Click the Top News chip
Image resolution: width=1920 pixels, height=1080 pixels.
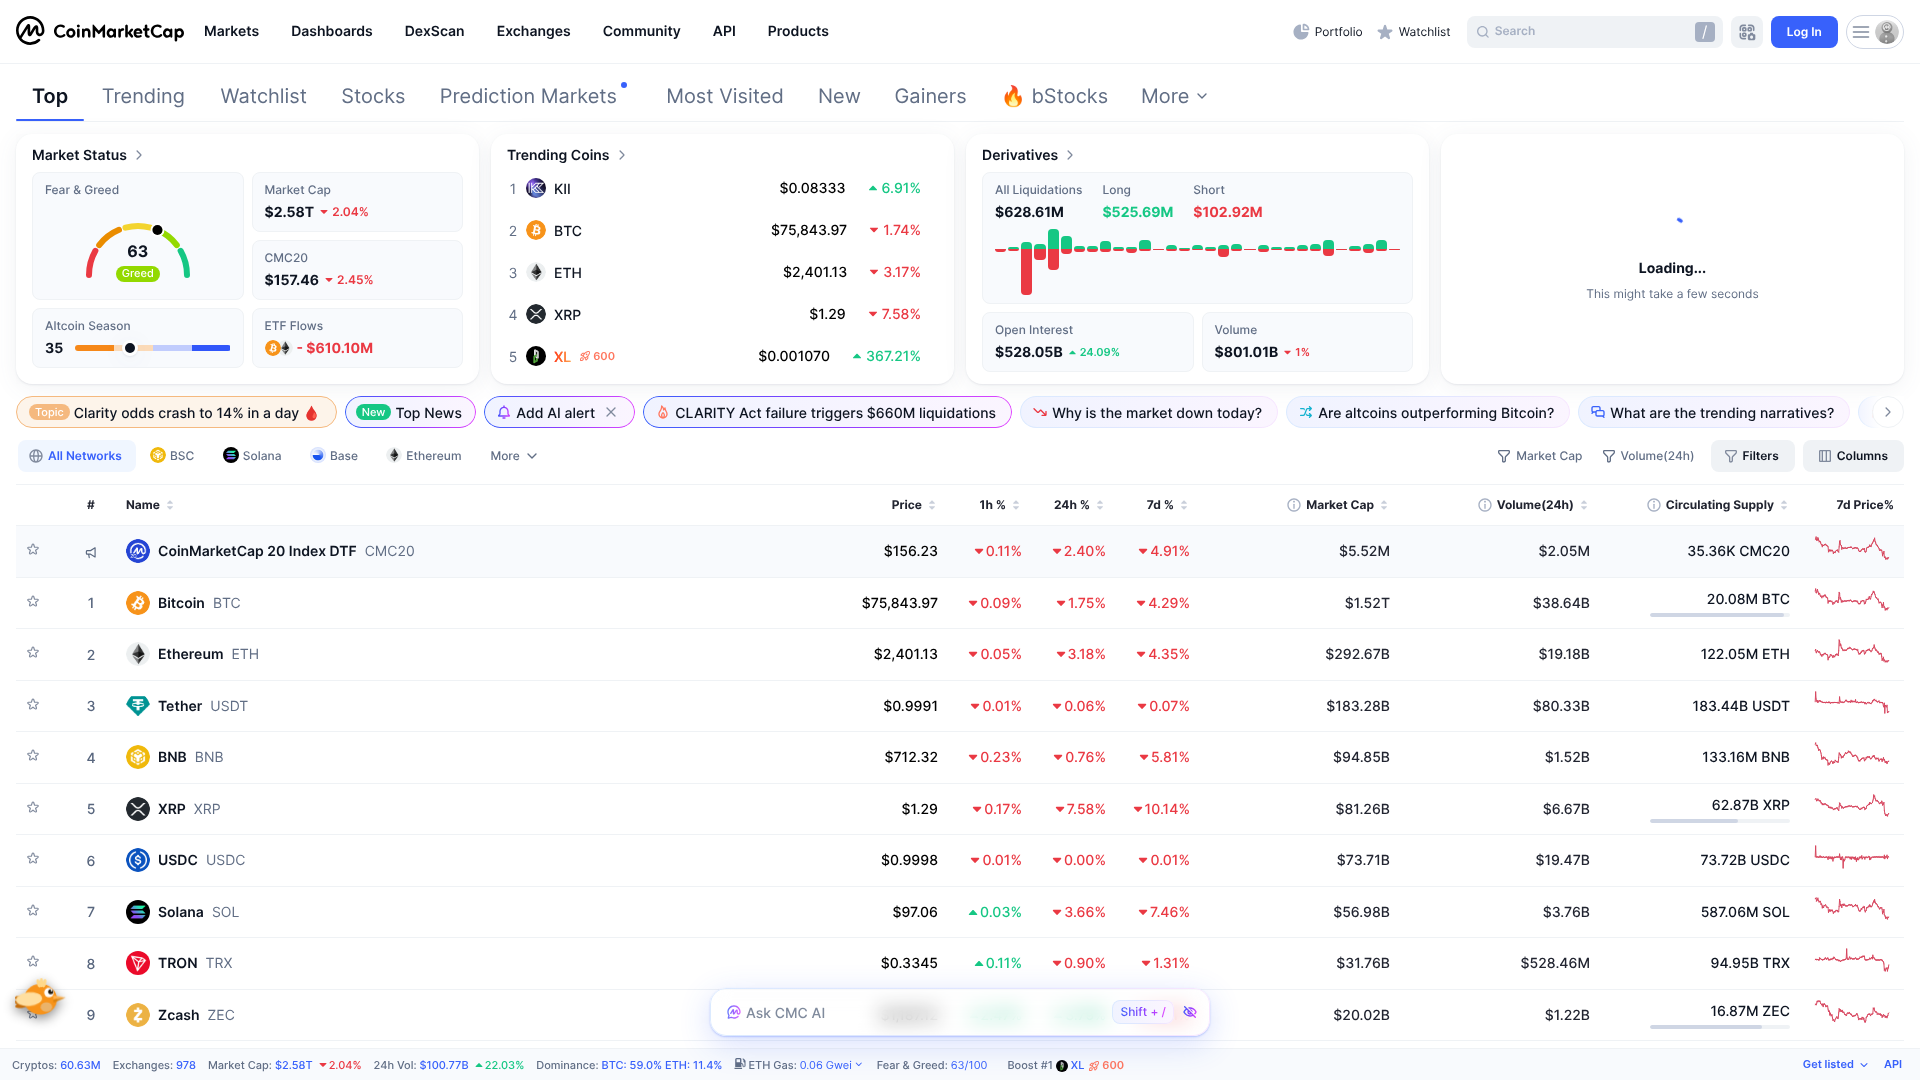(410, 412)
